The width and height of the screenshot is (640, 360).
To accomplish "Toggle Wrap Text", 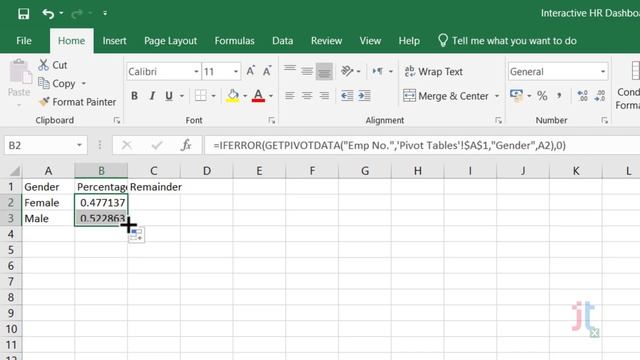I will (433, 72).
